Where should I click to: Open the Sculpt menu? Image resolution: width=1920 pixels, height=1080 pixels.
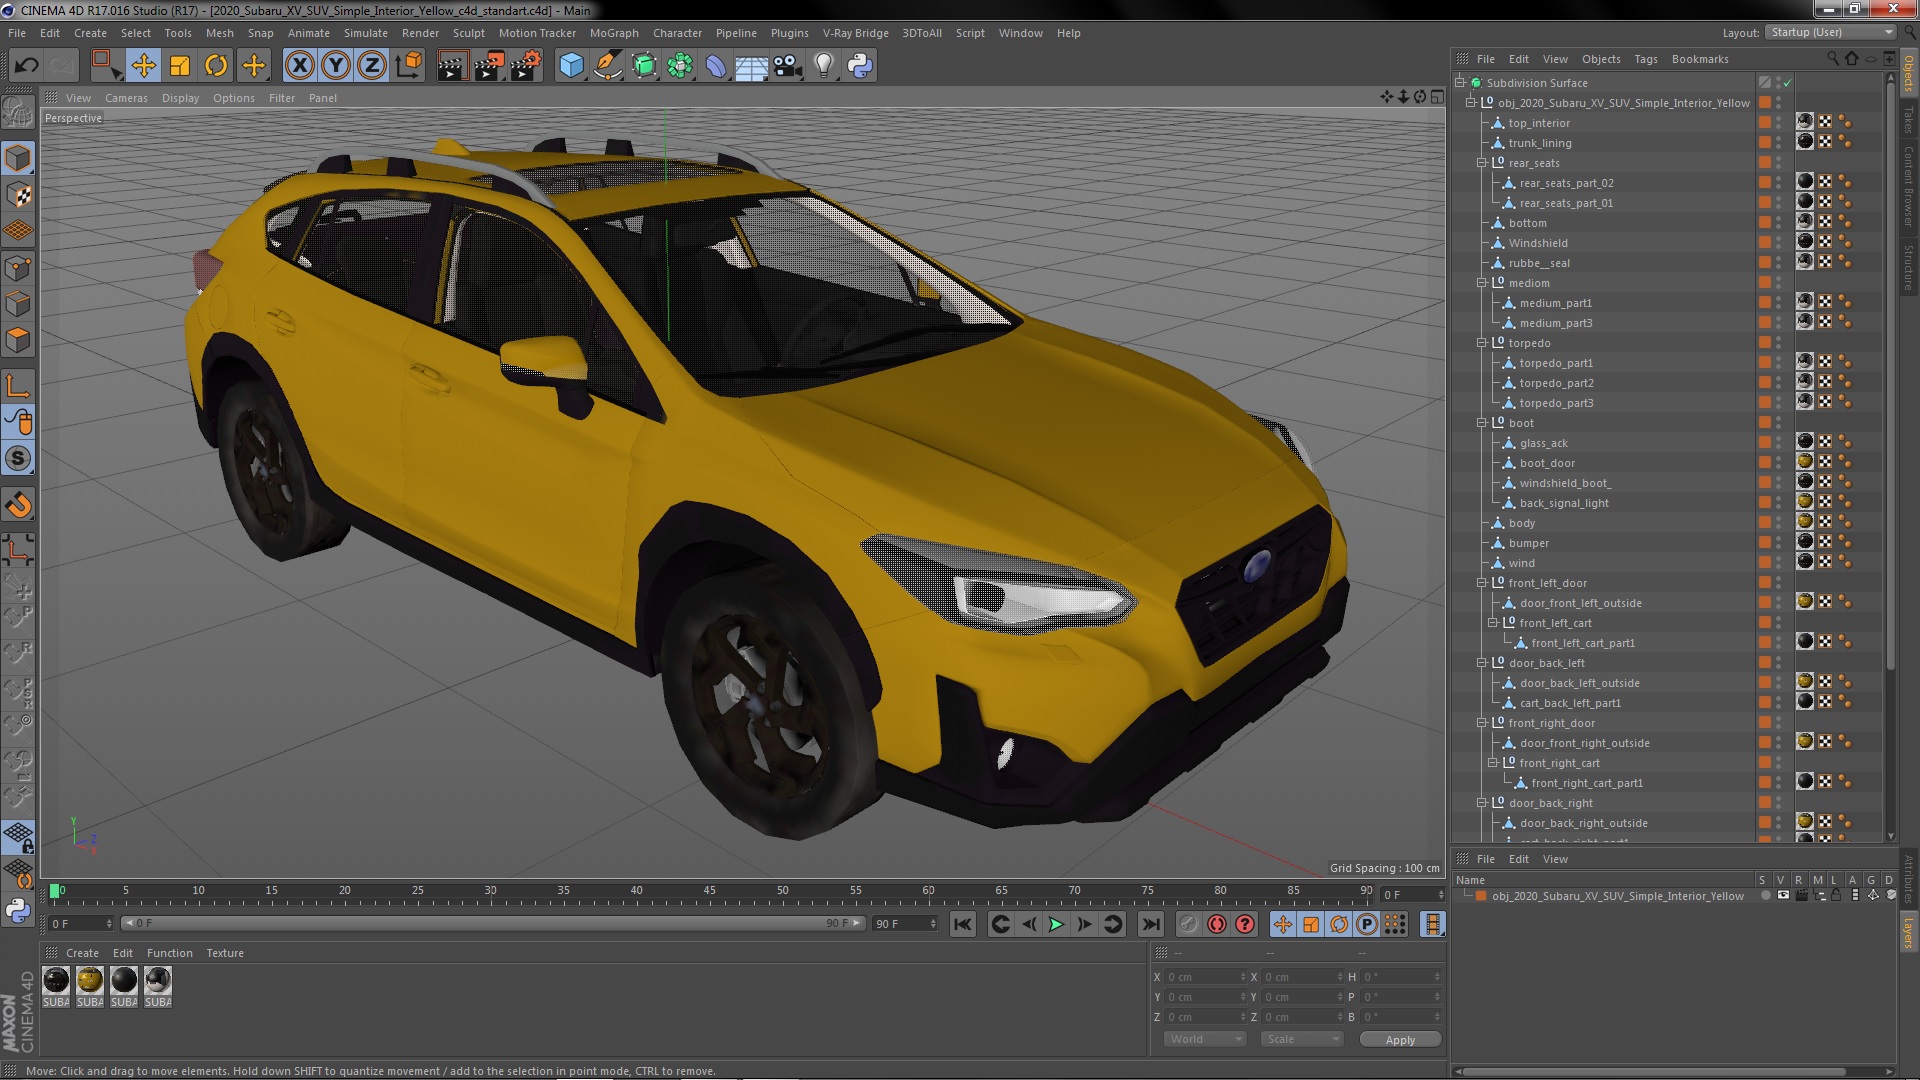[x=468, y=33]
